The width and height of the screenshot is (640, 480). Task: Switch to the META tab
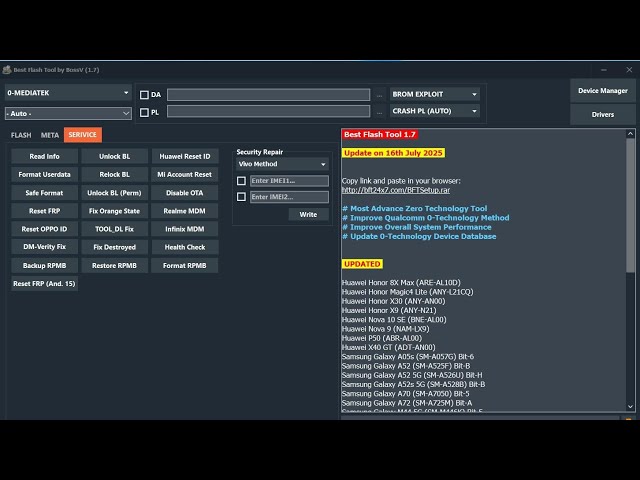pyautogui.click(x=50, y=135)
